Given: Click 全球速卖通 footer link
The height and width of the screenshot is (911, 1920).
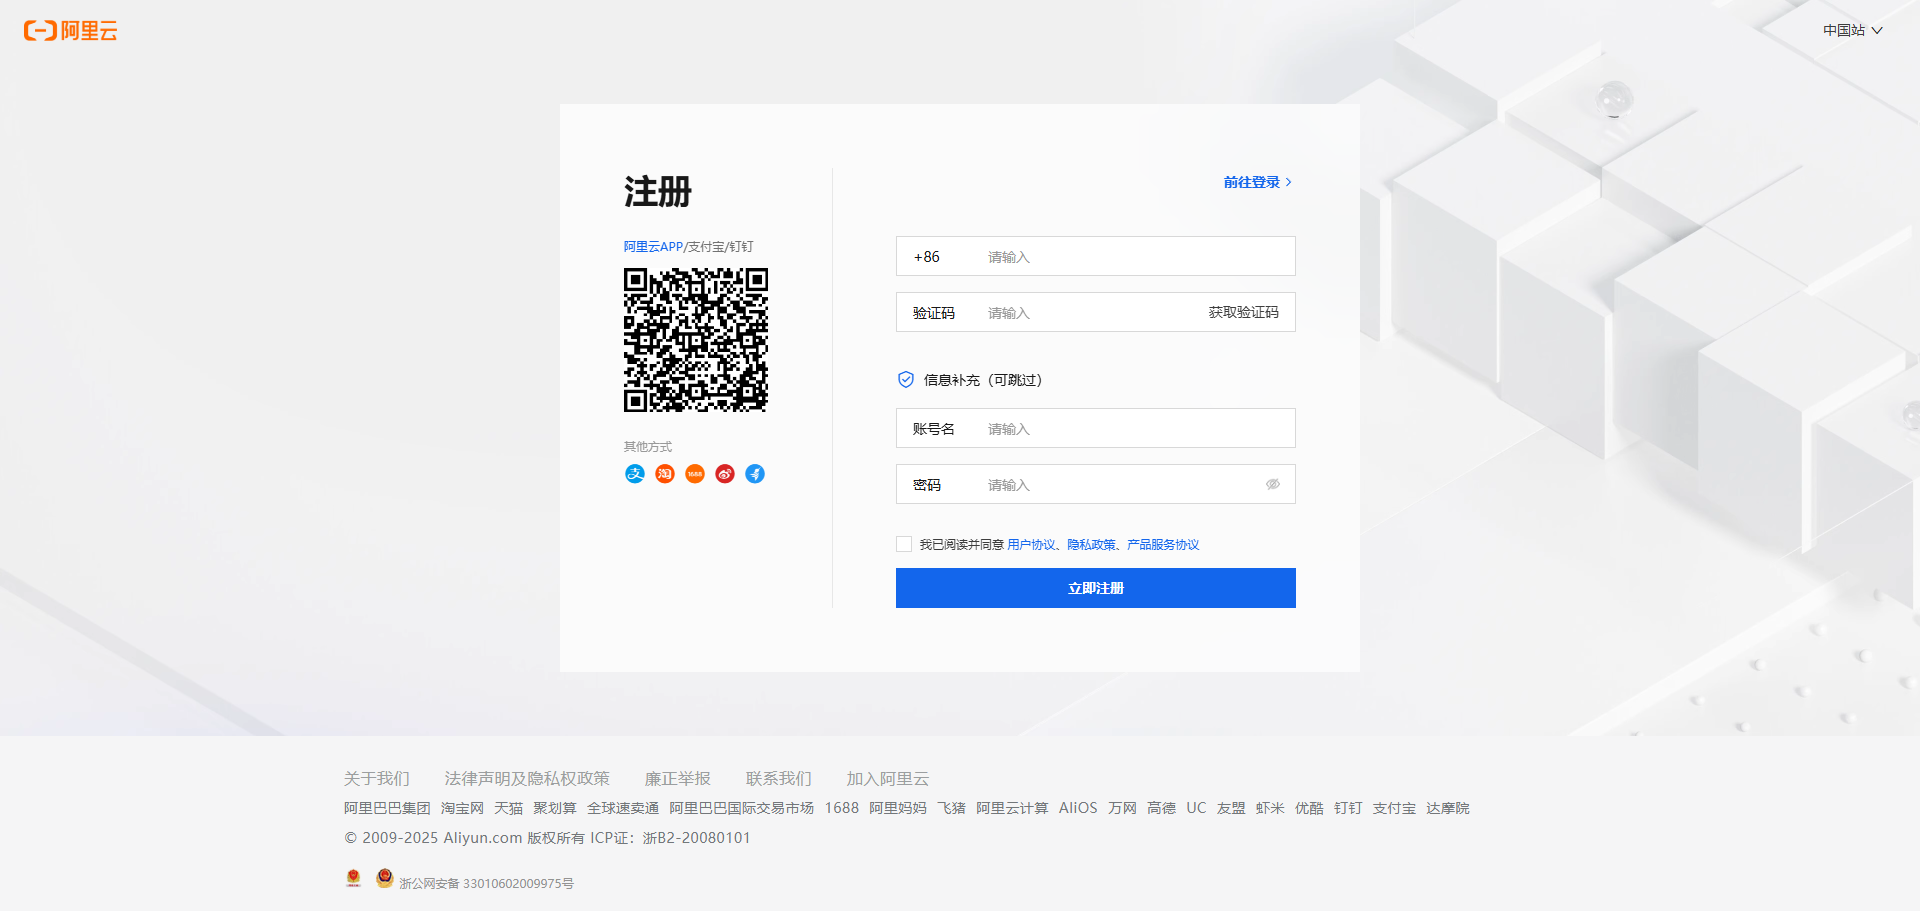Looking at the screenshot, I should coord(623,808).
